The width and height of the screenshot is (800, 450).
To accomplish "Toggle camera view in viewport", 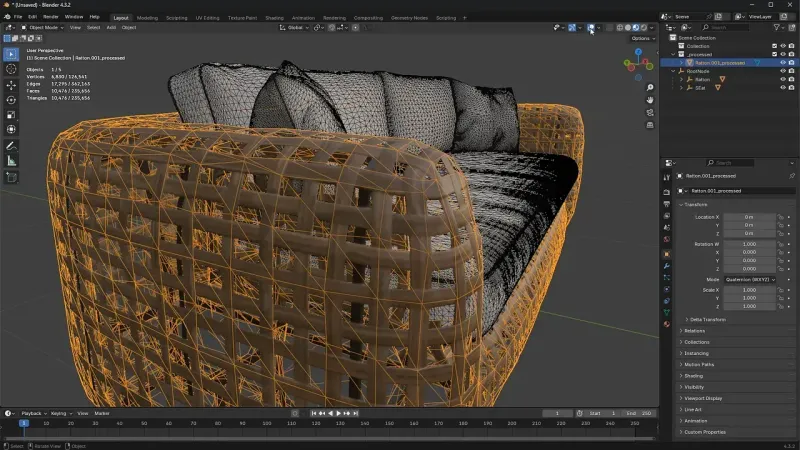I will [x=650, y=112].
